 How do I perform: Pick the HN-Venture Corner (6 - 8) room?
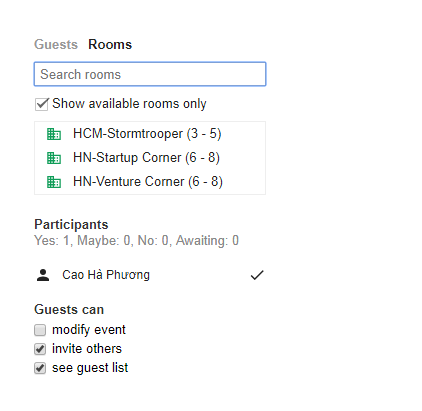[150, 182]
